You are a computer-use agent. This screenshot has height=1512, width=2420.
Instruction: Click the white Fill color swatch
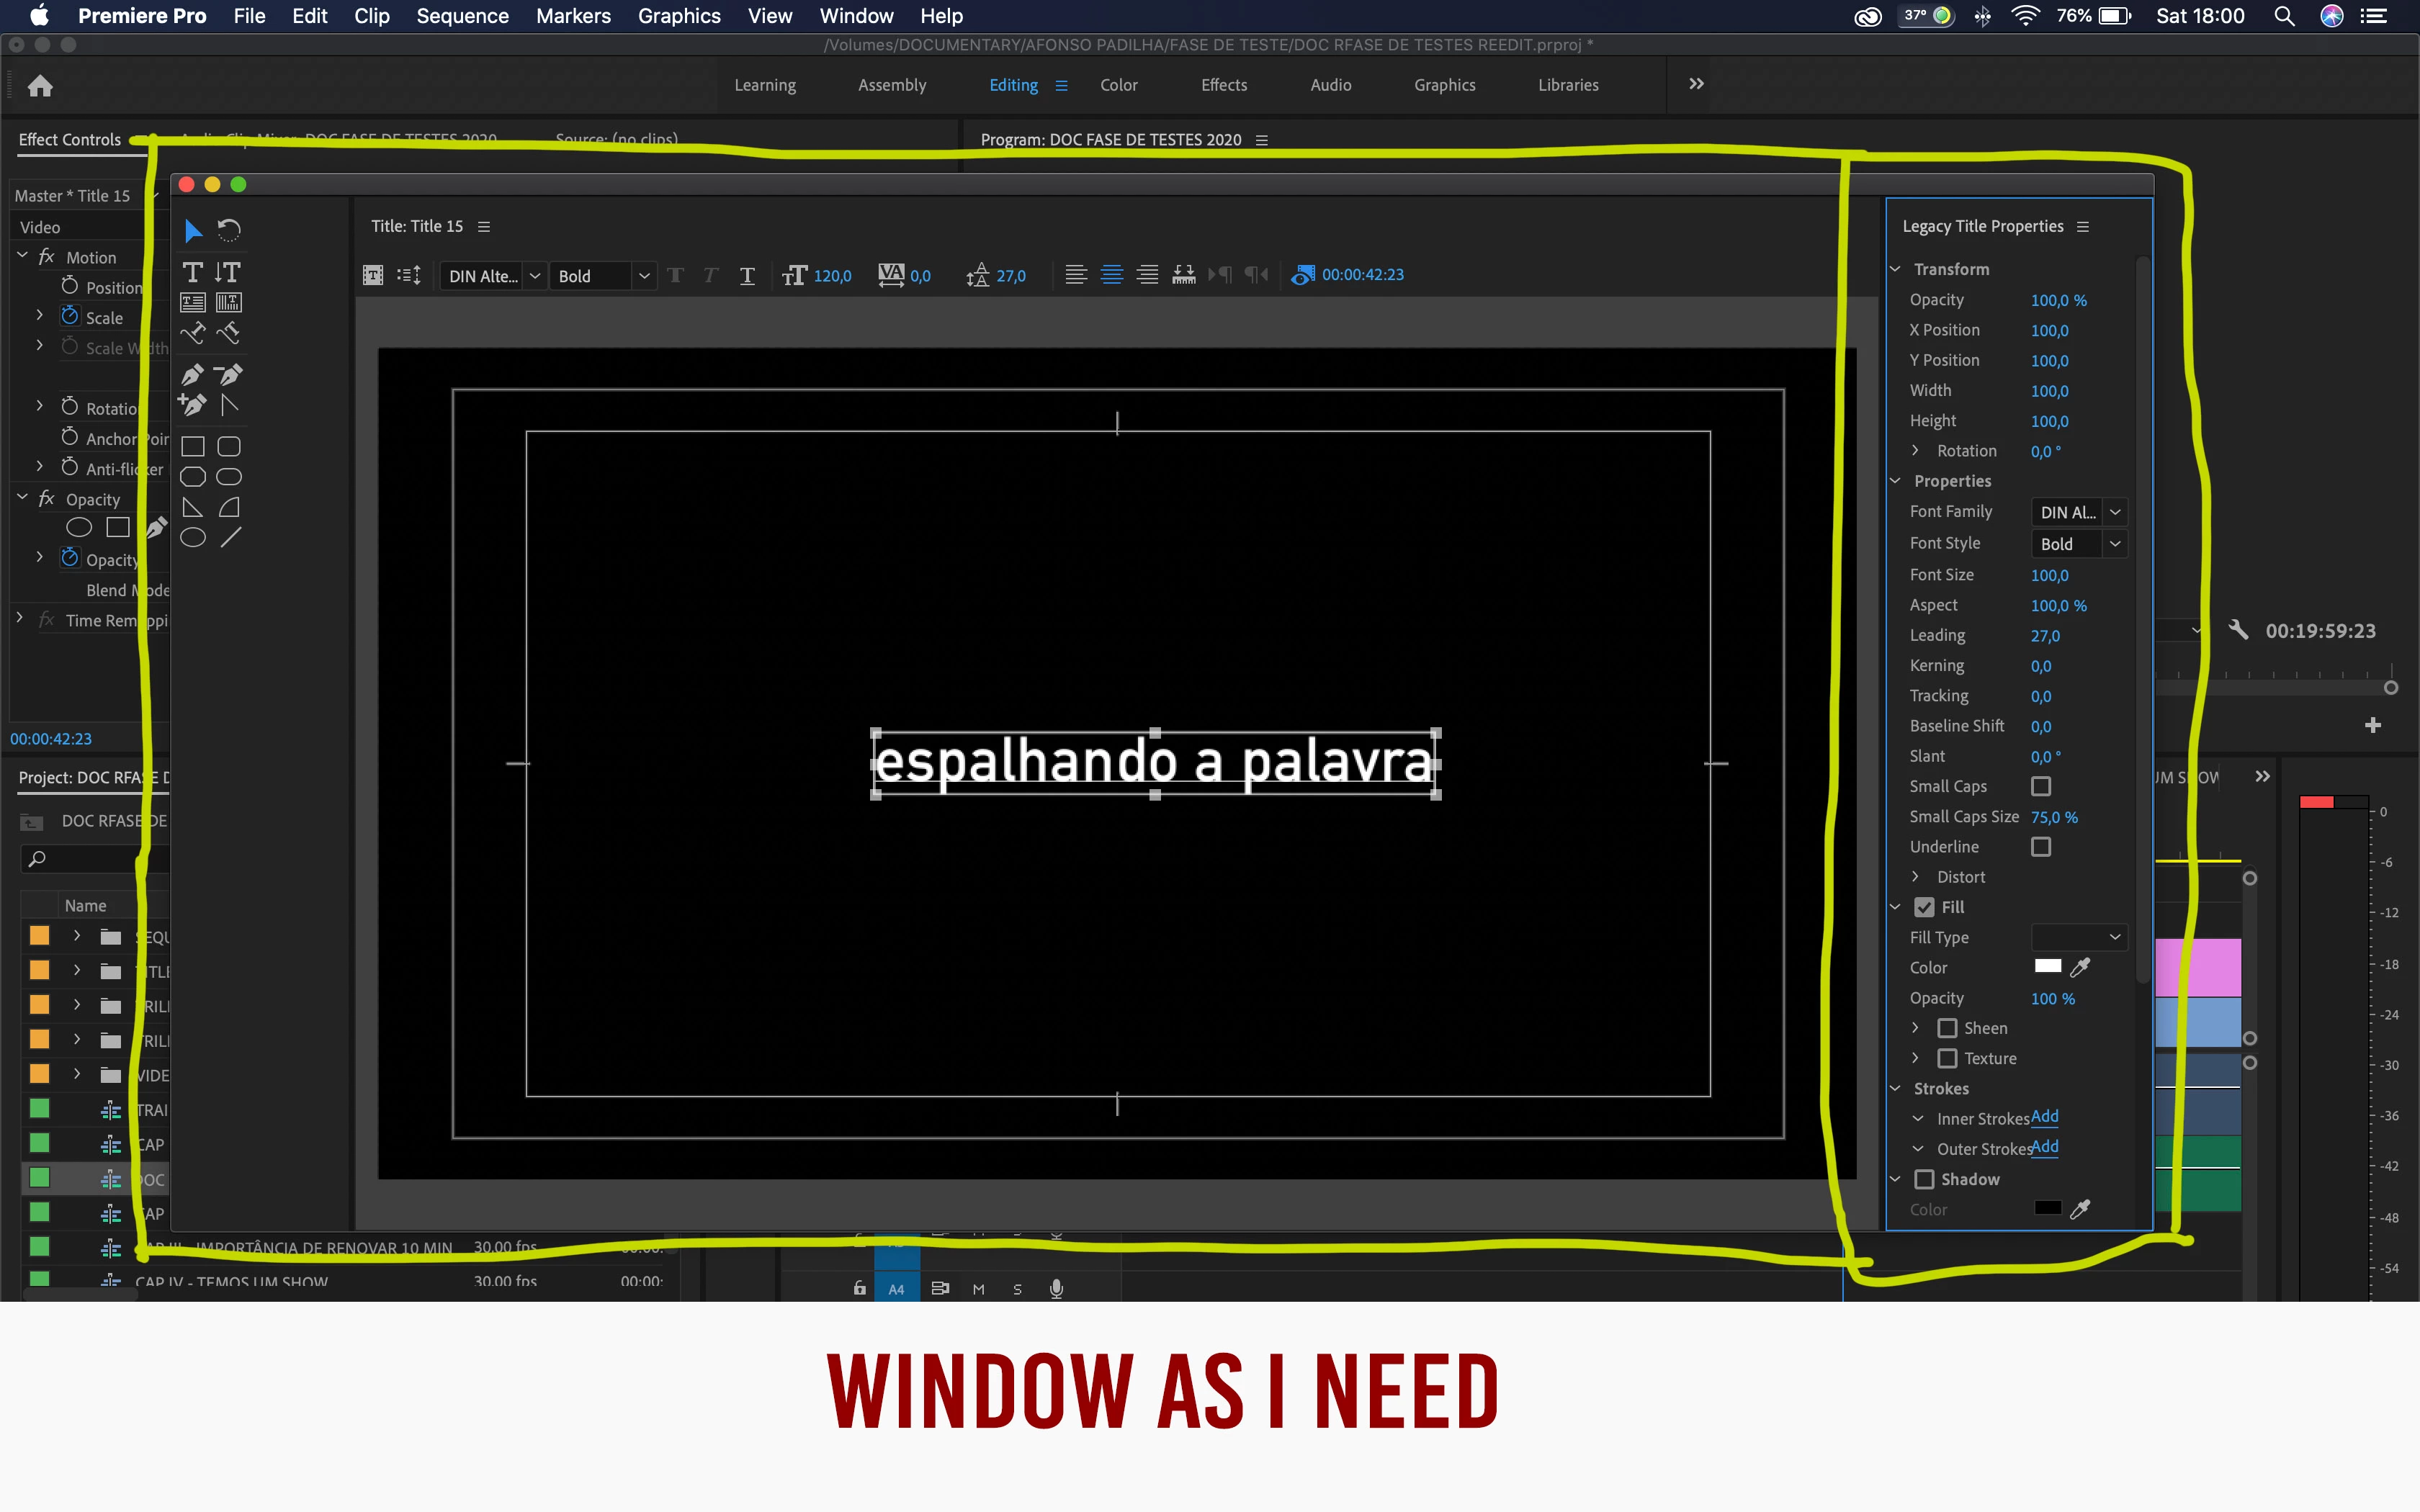(x=2047, y=966)
